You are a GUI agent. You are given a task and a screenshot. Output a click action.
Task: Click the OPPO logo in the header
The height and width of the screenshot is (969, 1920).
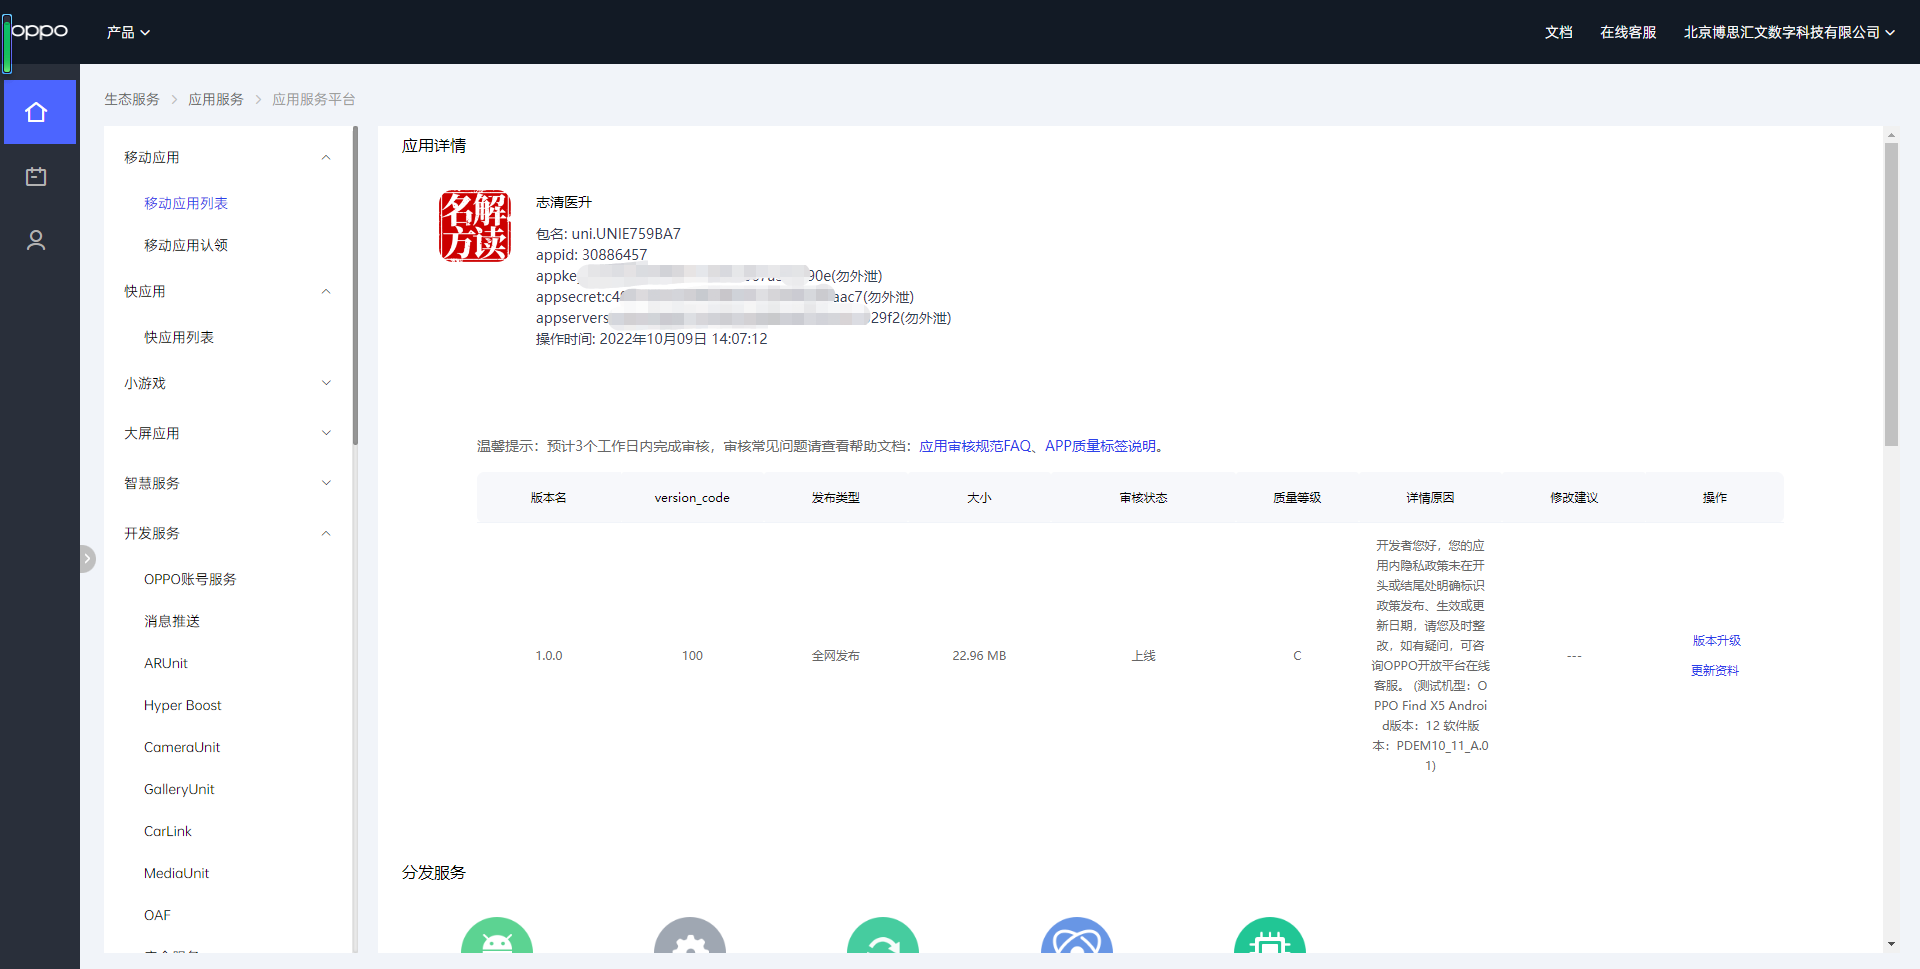(39, 31)
